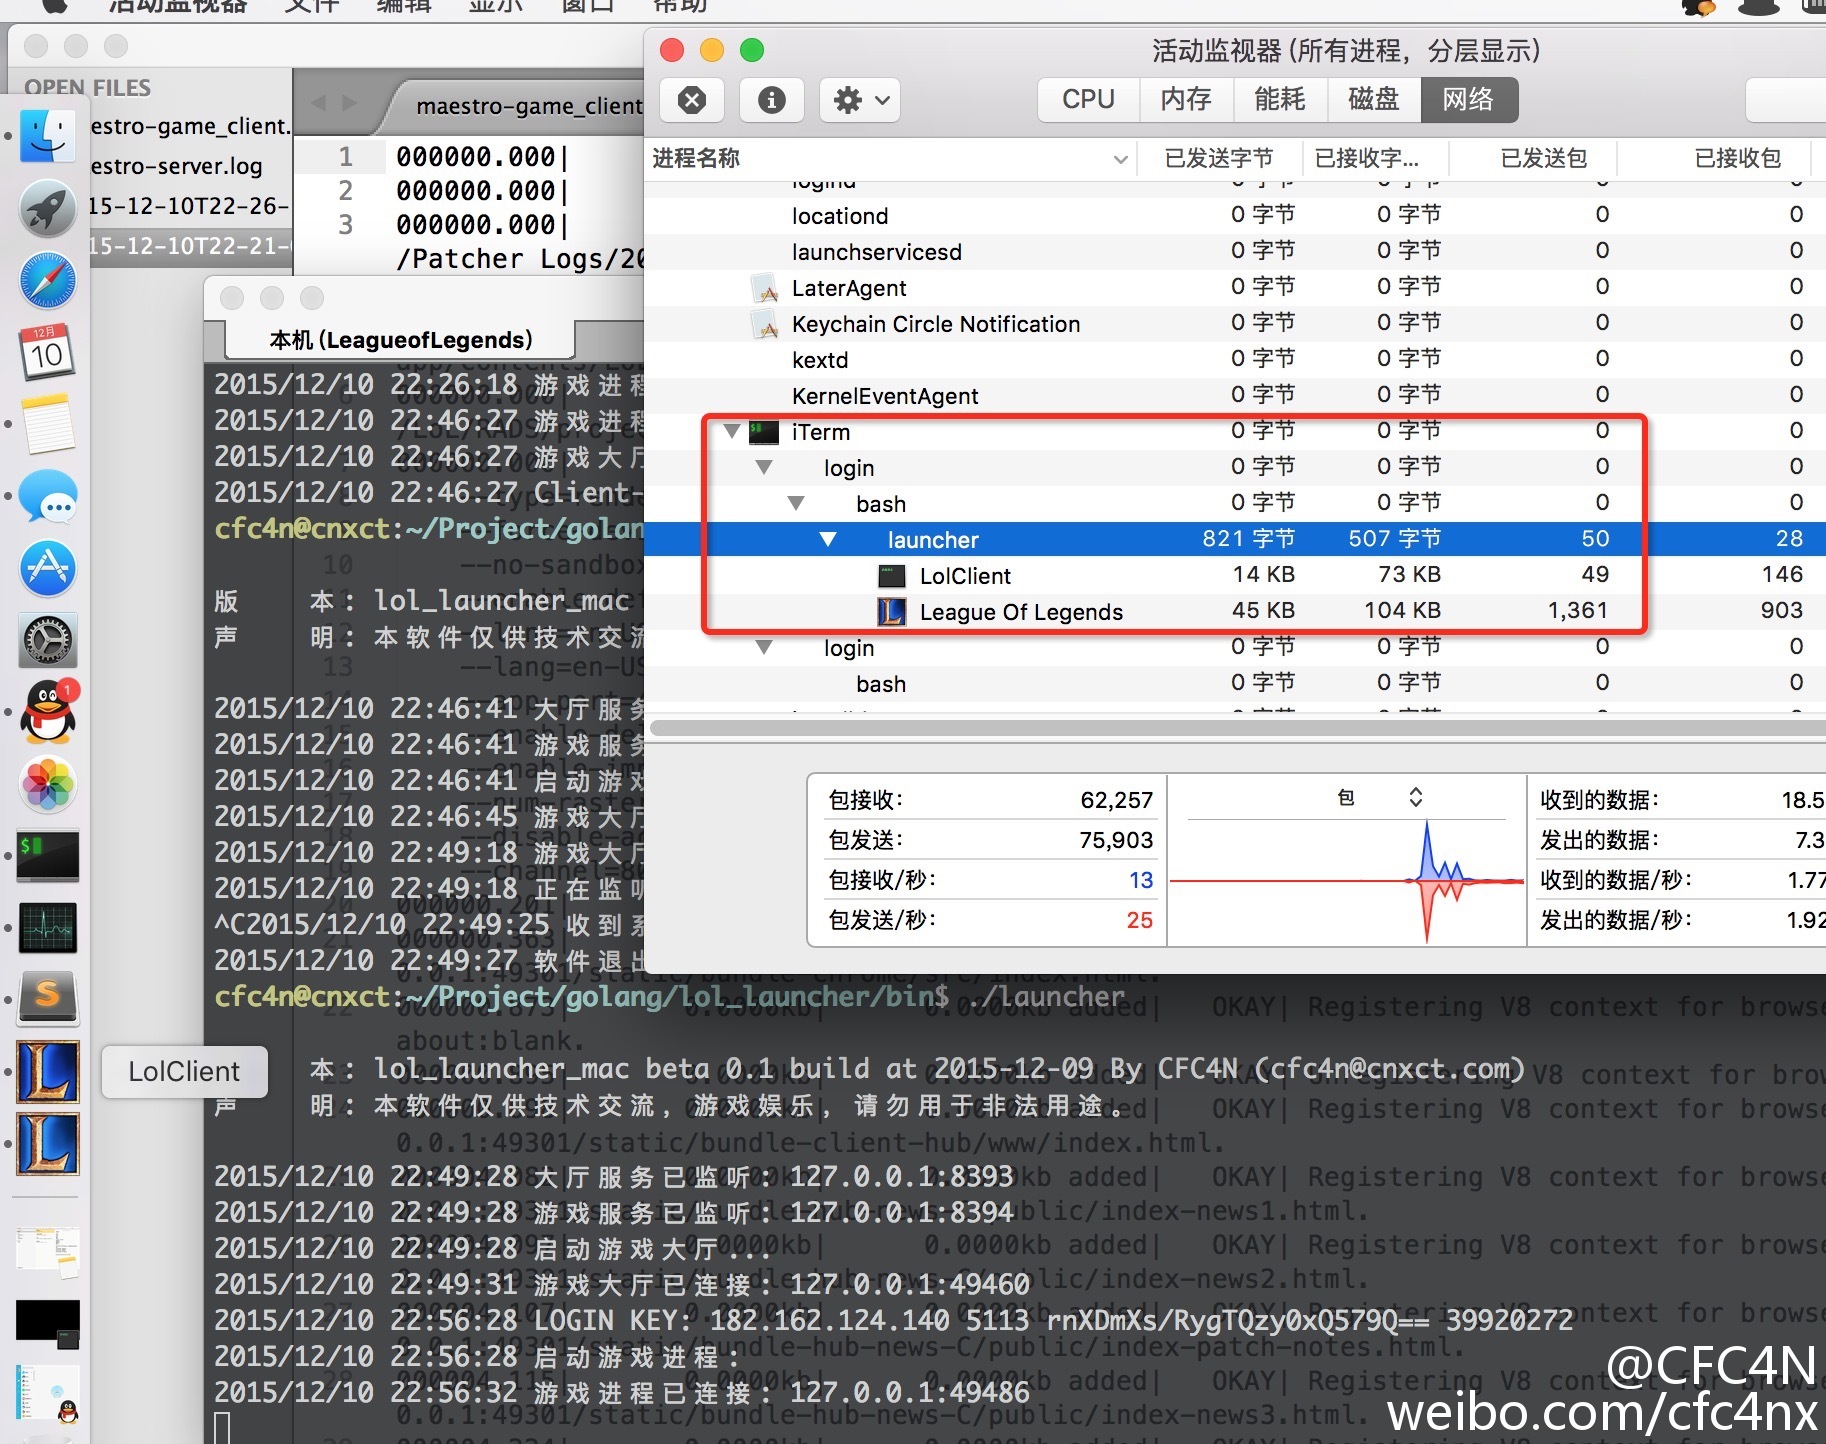The image size is (1826, 1444).
Task: Open iTerm terminal icon in Dock
Action: [x=48, y=856]
